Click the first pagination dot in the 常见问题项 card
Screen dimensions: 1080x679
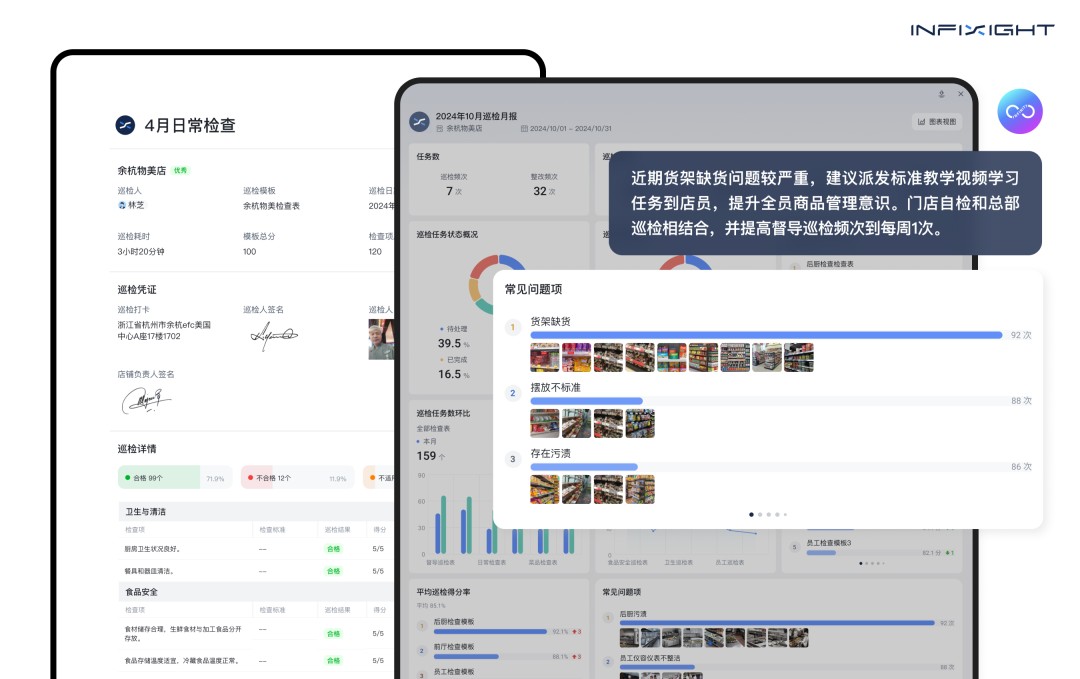[751, 514]
